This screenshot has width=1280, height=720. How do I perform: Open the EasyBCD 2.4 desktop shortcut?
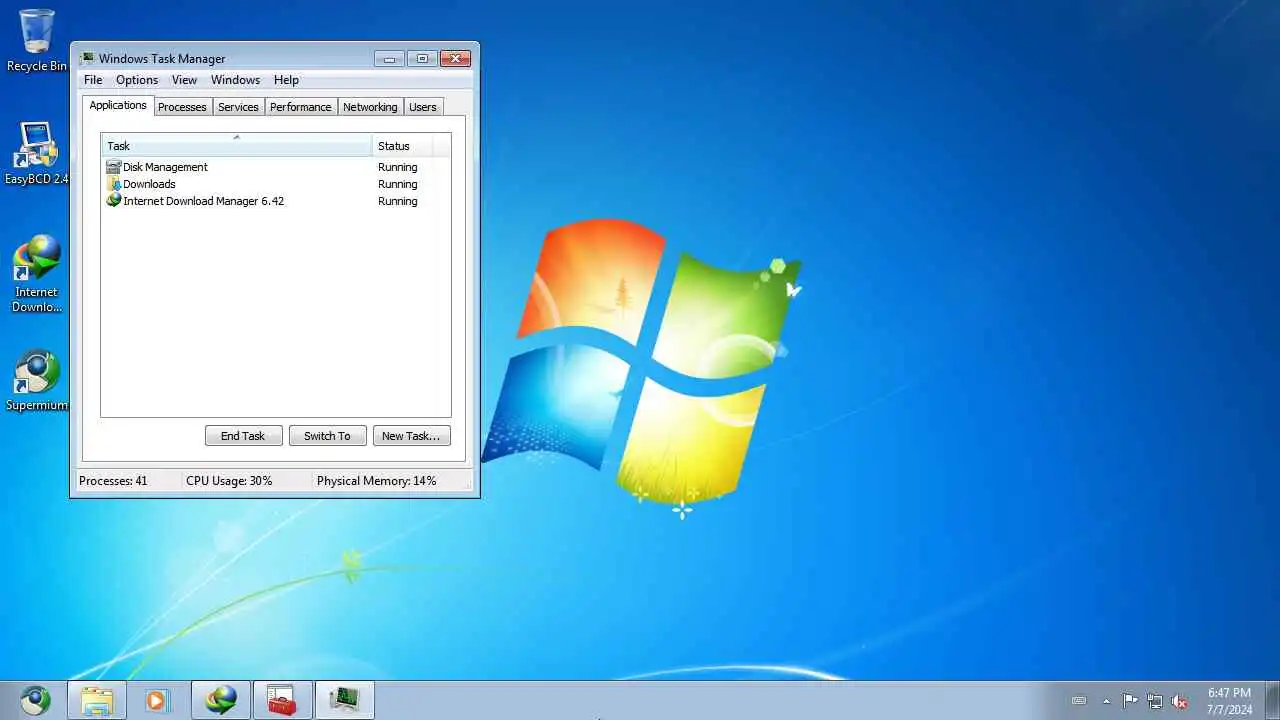pos(37,153)
